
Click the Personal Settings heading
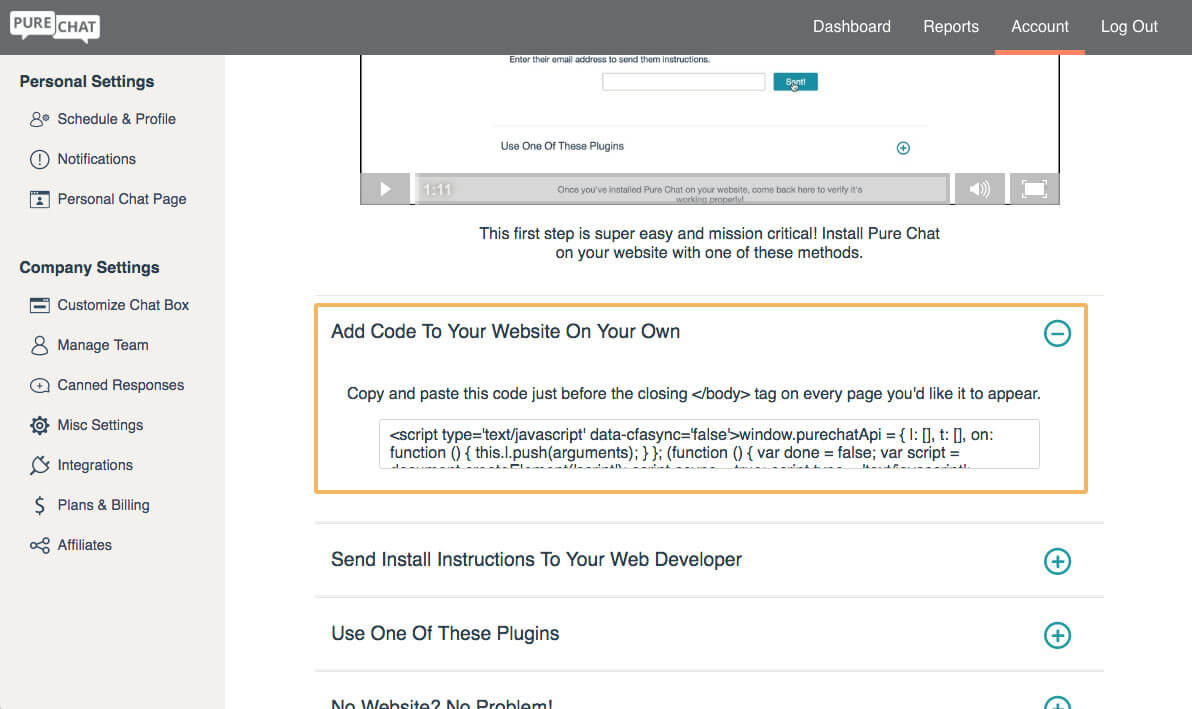[87, 81]
